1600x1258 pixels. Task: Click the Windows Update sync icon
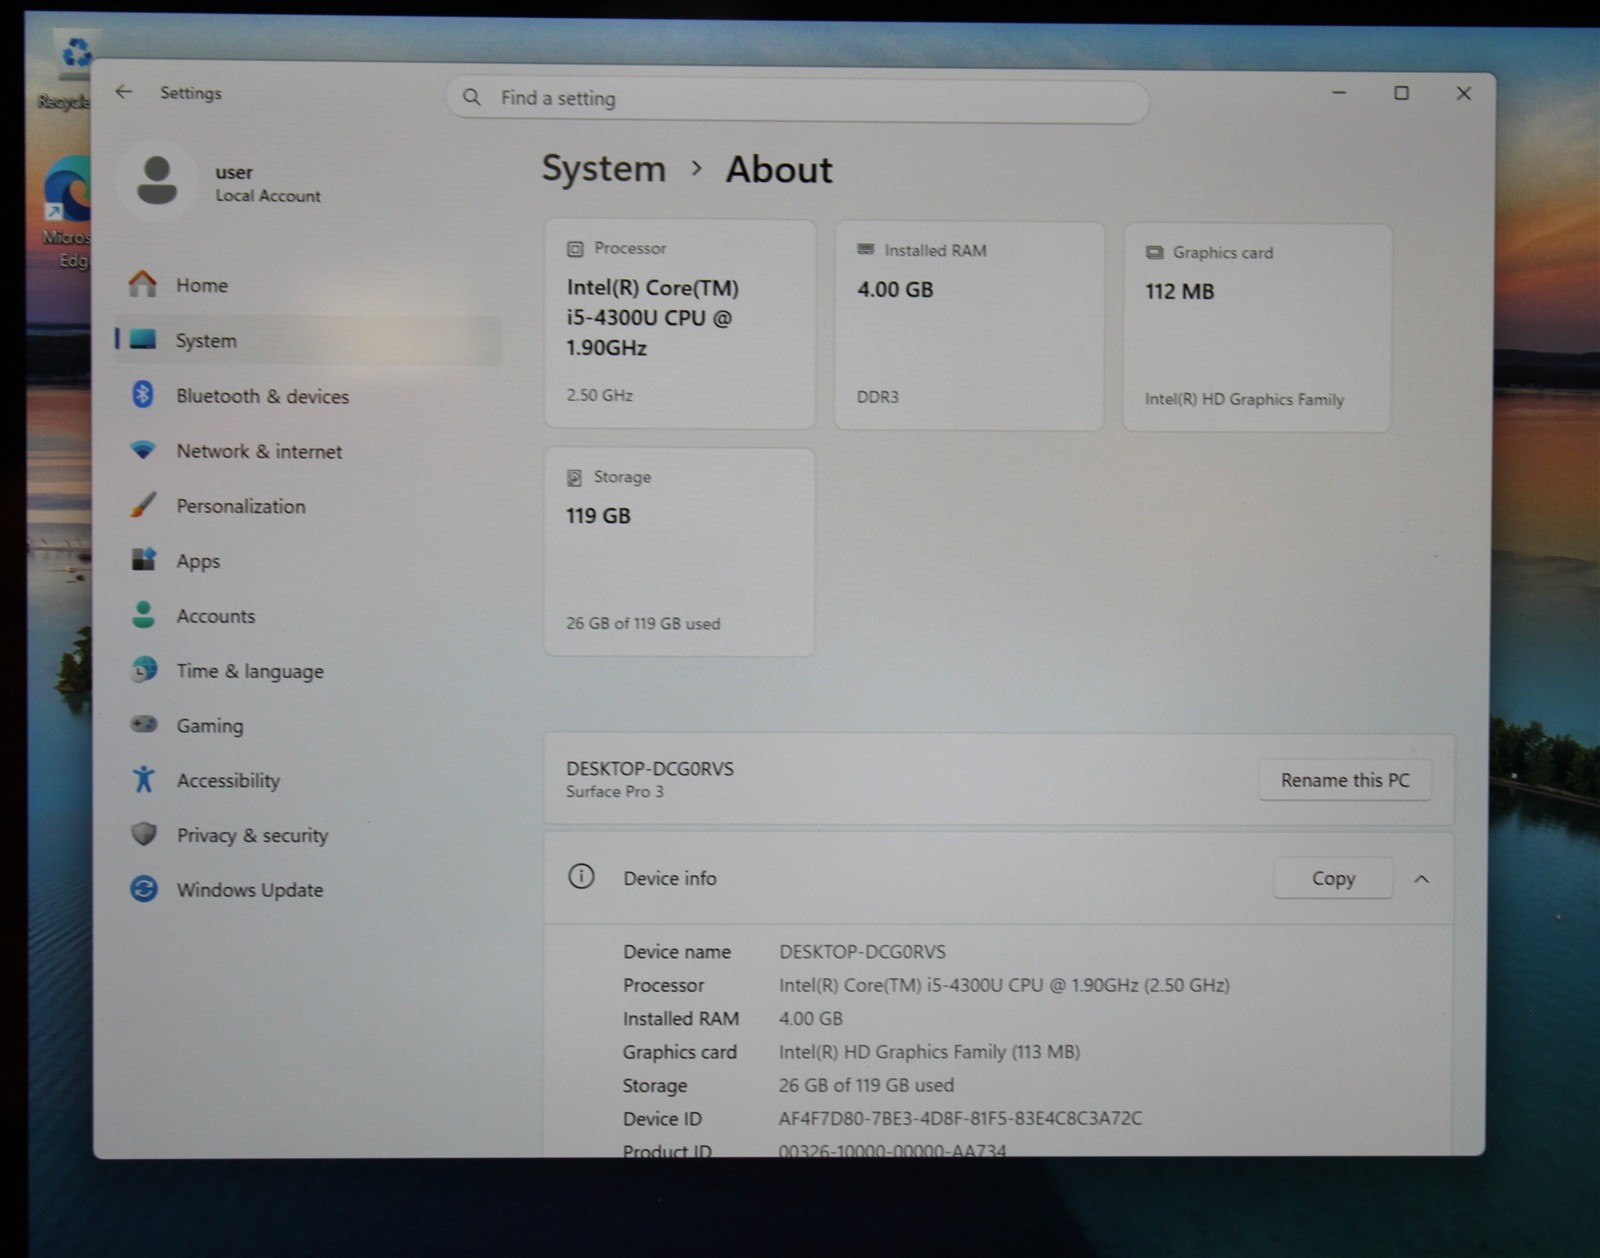pyautogui.click(x=143, y=888)
